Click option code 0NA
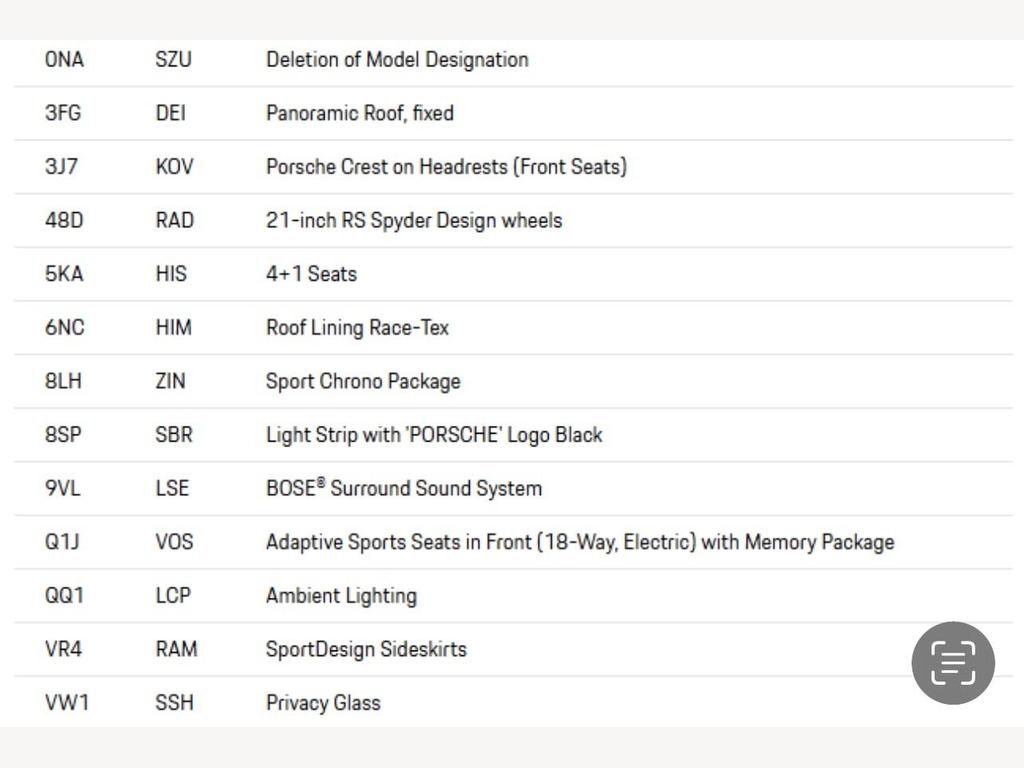The image size is (1024, 768). click(x=64, y=60)
